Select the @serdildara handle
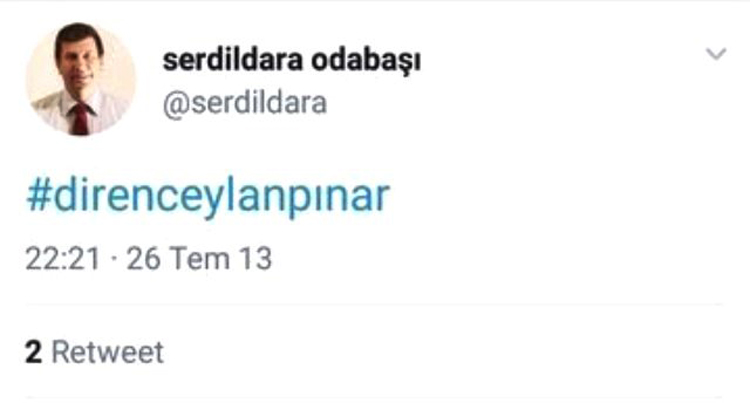 point(245,103)
